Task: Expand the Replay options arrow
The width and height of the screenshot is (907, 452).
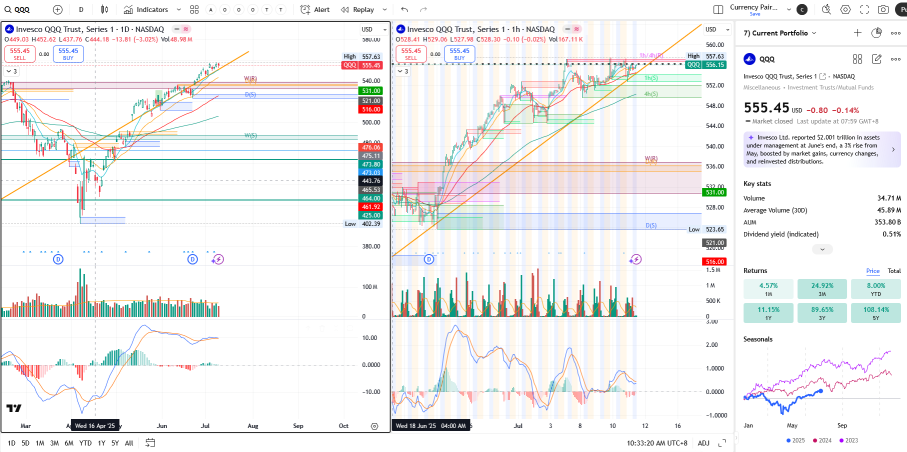Action: tap(384, 10)
